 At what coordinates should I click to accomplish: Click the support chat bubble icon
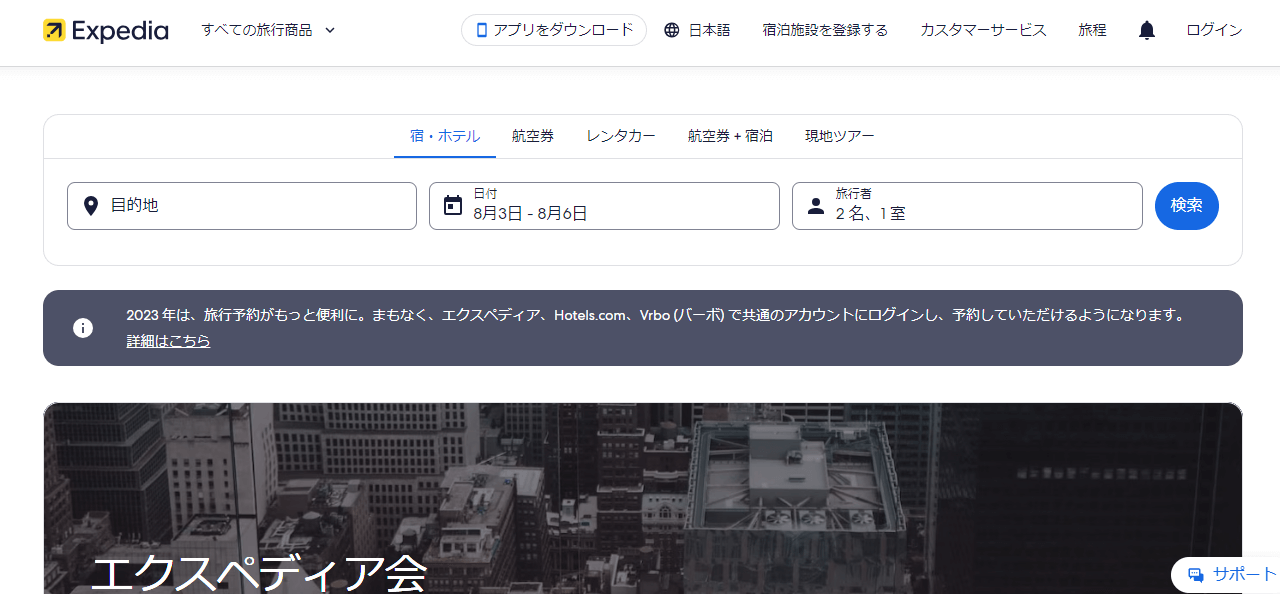coord(1195,574)
